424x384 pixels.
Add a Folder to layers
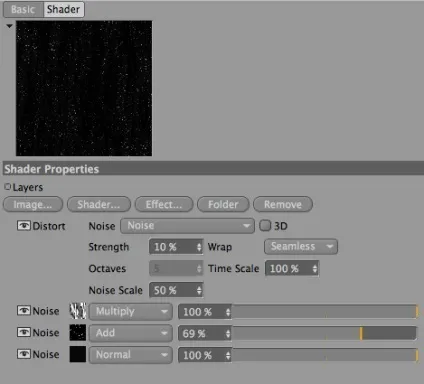[x=223, y=204]
